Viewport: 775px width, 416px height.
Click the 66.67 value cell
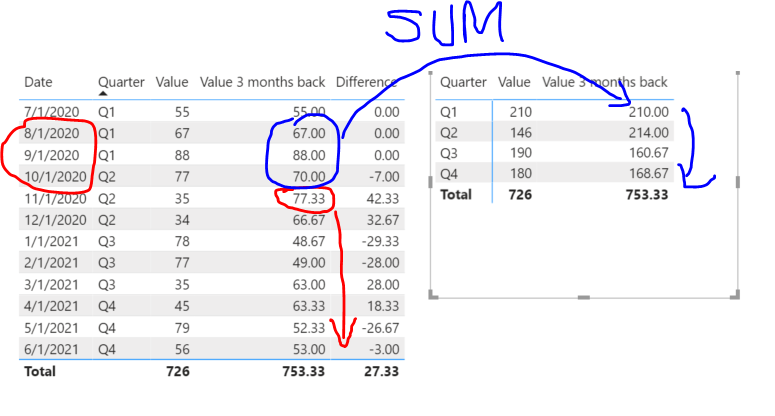point(309,220)
